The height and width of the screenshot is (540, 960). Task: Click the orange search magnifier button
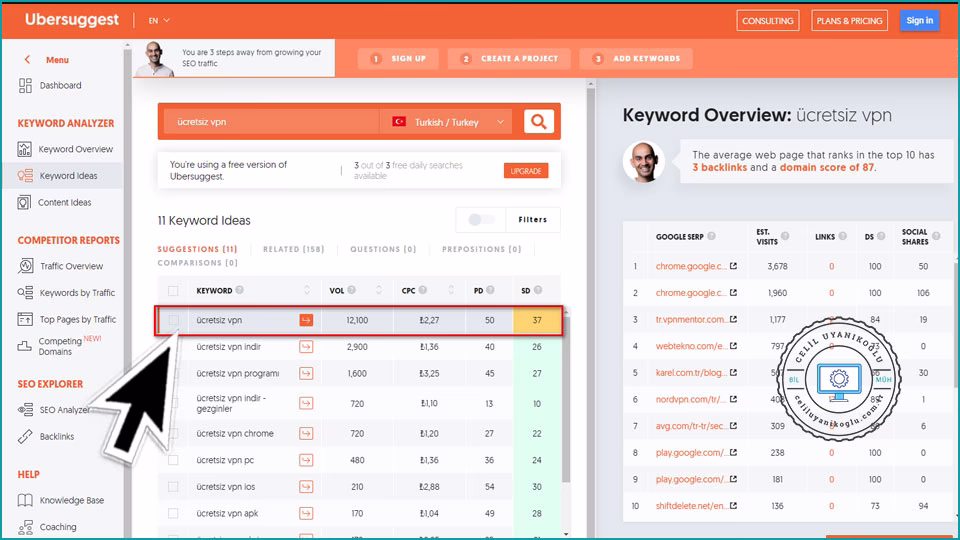point(539,122)
